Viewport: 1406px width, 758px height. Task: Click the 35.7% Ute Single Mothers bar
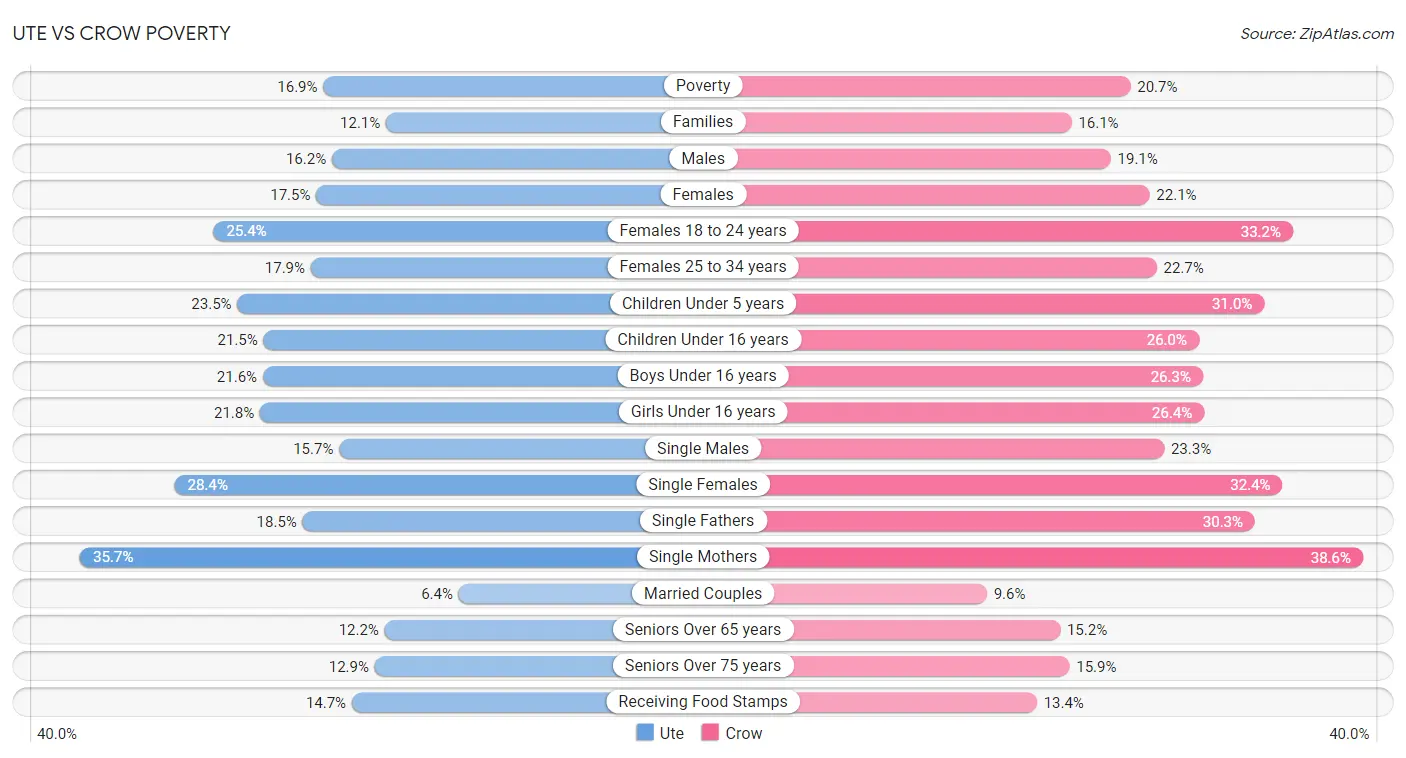(391, 557)
